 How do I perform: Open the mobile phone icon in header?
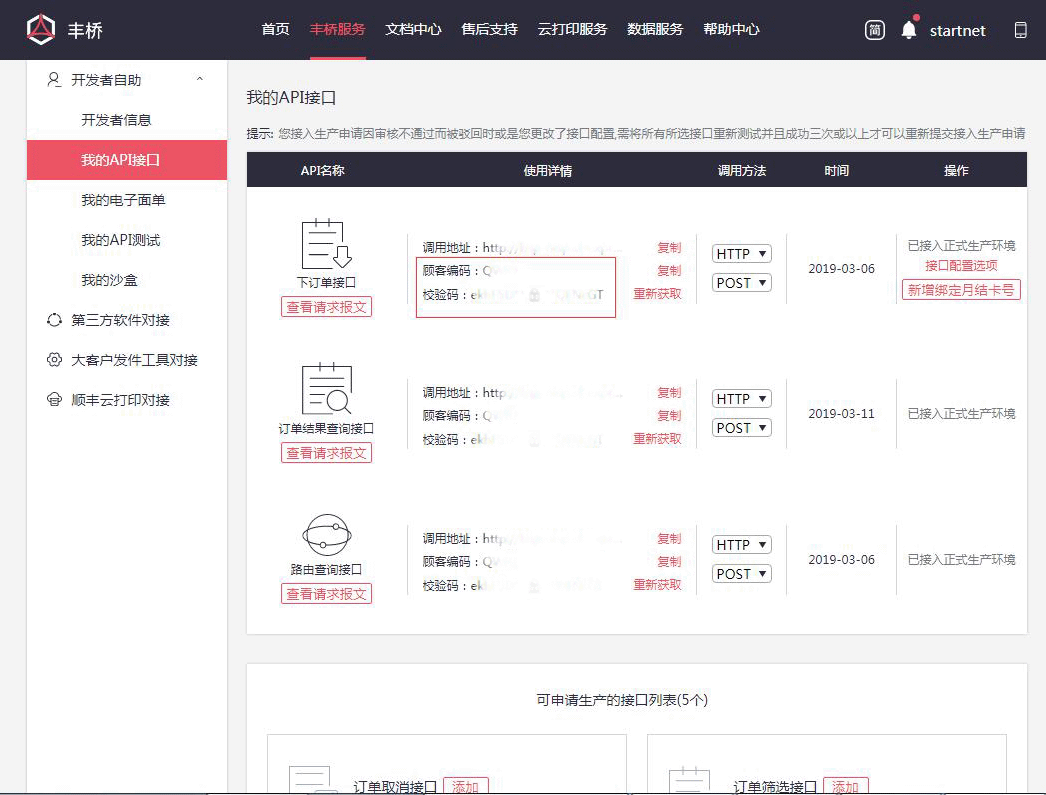[x=1020, y=30]
